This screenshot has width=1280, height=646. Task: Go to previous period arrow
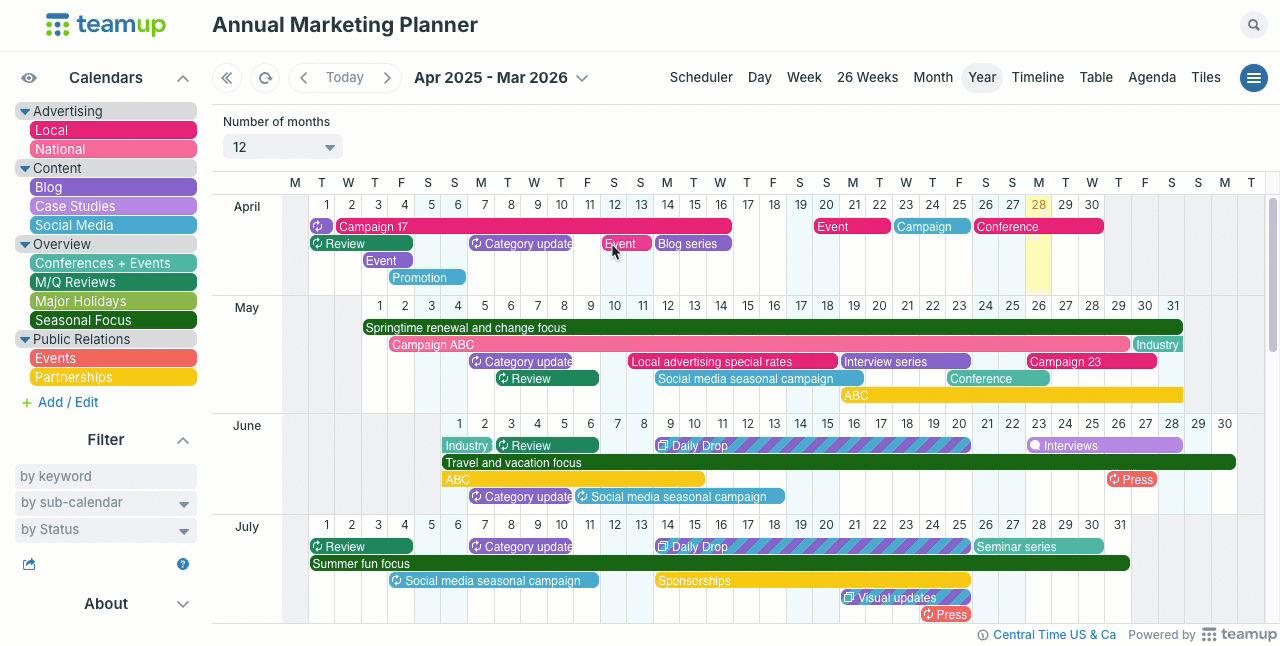304,78
